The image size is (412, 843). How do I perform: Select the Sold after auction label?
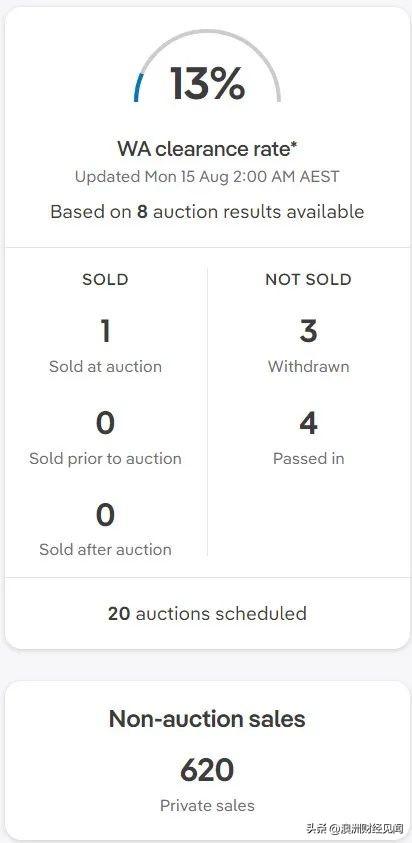[105, 549]
